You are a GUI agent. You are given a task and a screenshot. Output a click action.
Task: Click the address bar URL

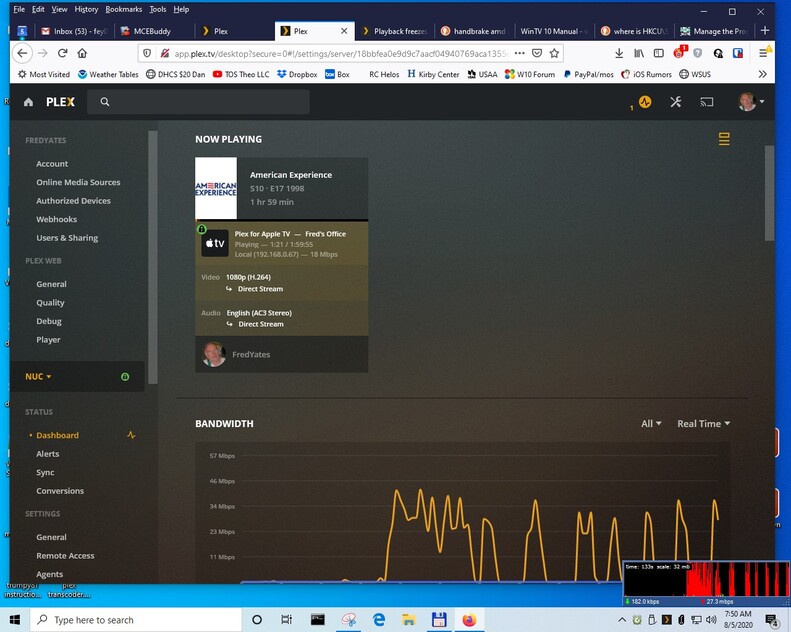(341, 53)
